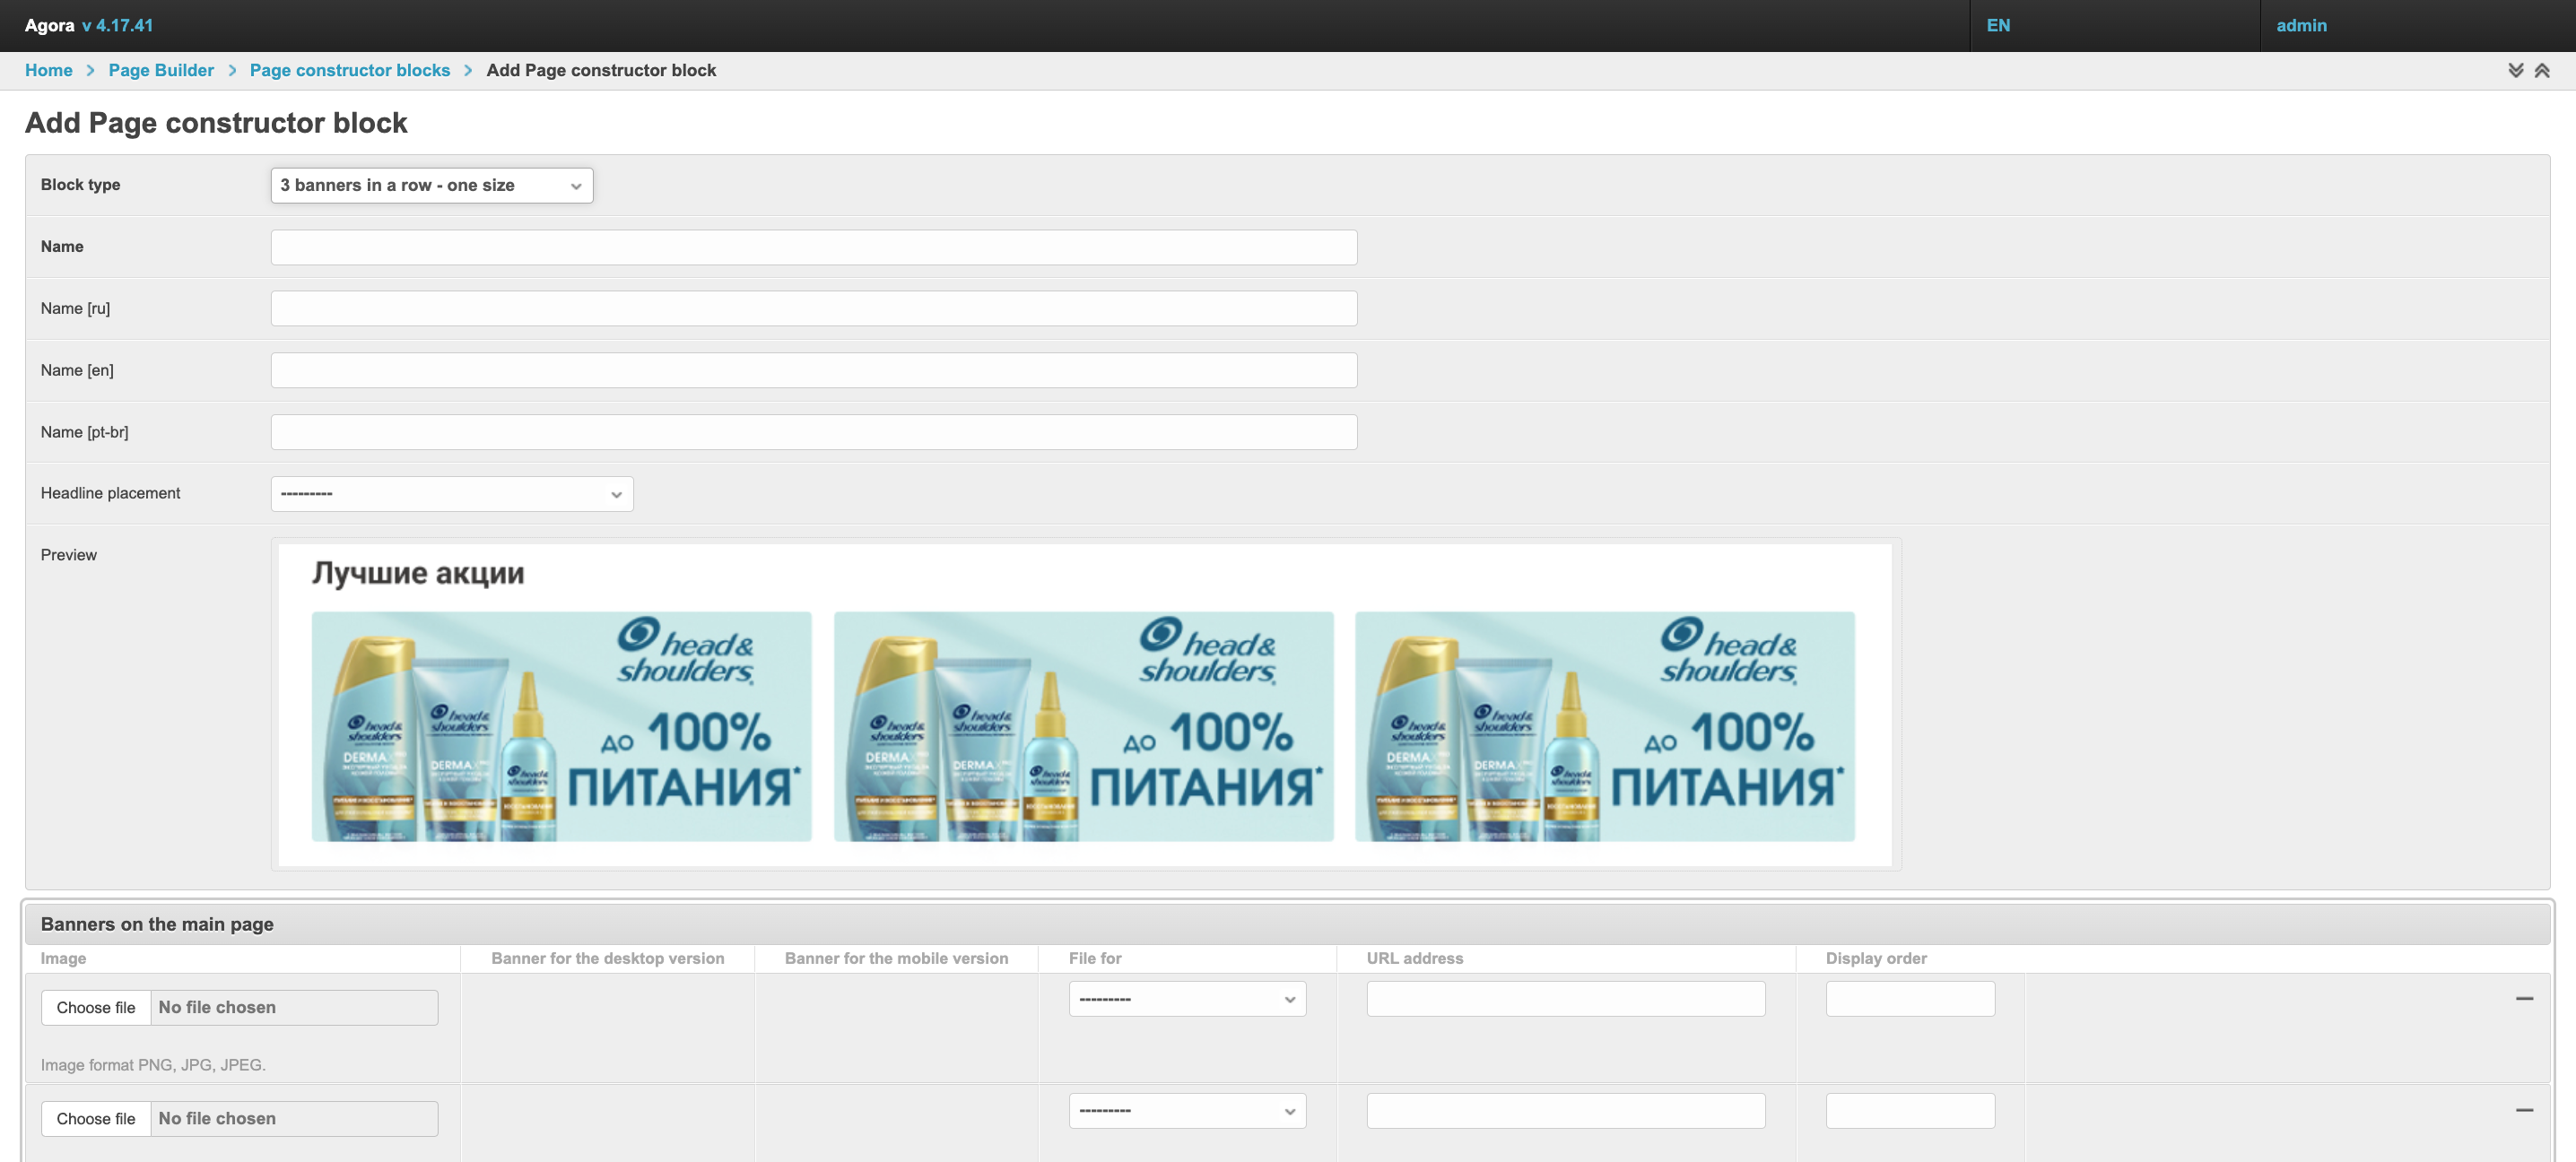Open the Block type dropdown
2576x1162 pixels.
(x=431, y=186)
